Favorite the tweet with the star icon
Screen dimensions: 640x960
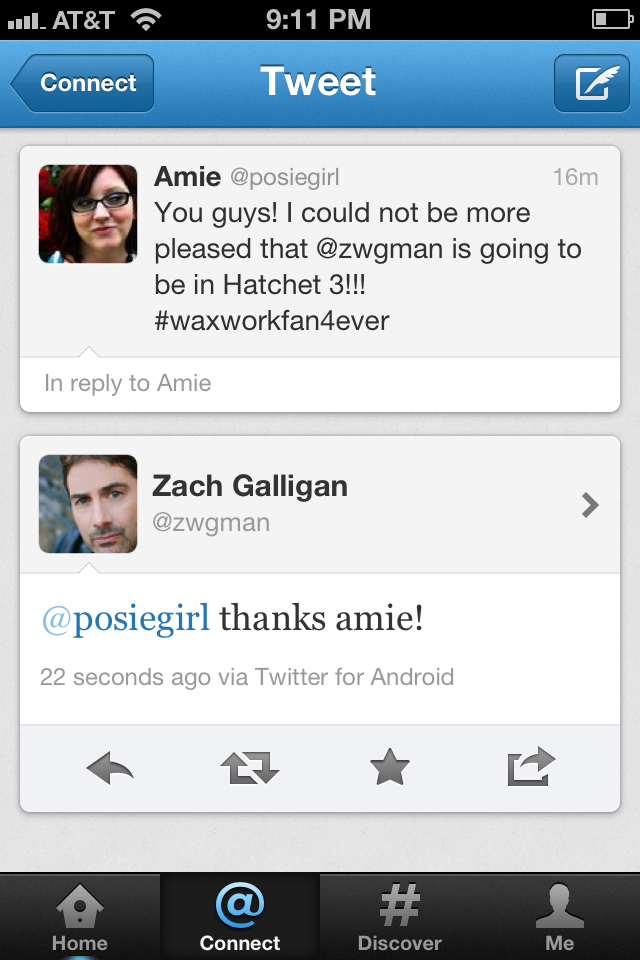click(x=390, y=768)
